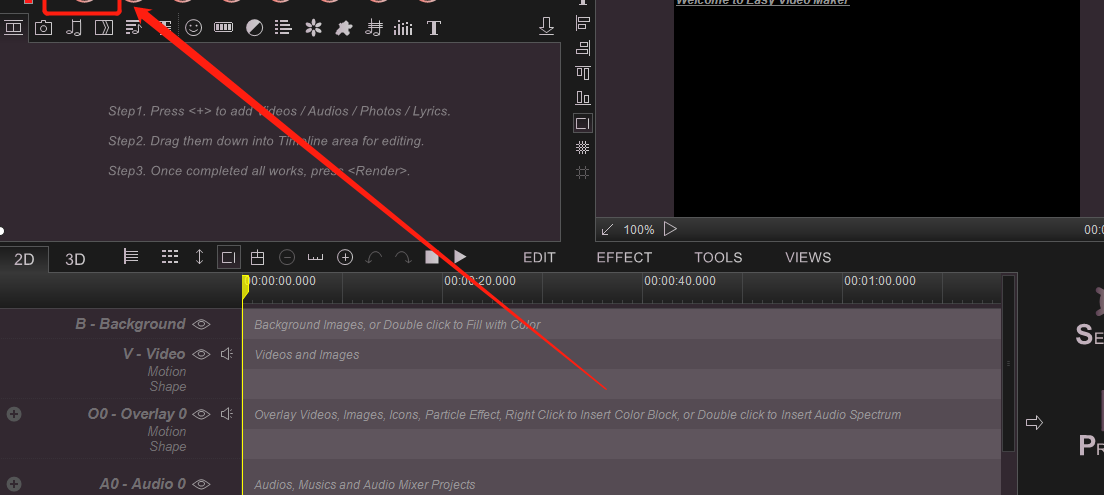Viewport: 1104px width, 495px height.
Task: Select the yellow playhead marker at 00:00:00.000
Action: pyautogui.click(x=245, y=285)
